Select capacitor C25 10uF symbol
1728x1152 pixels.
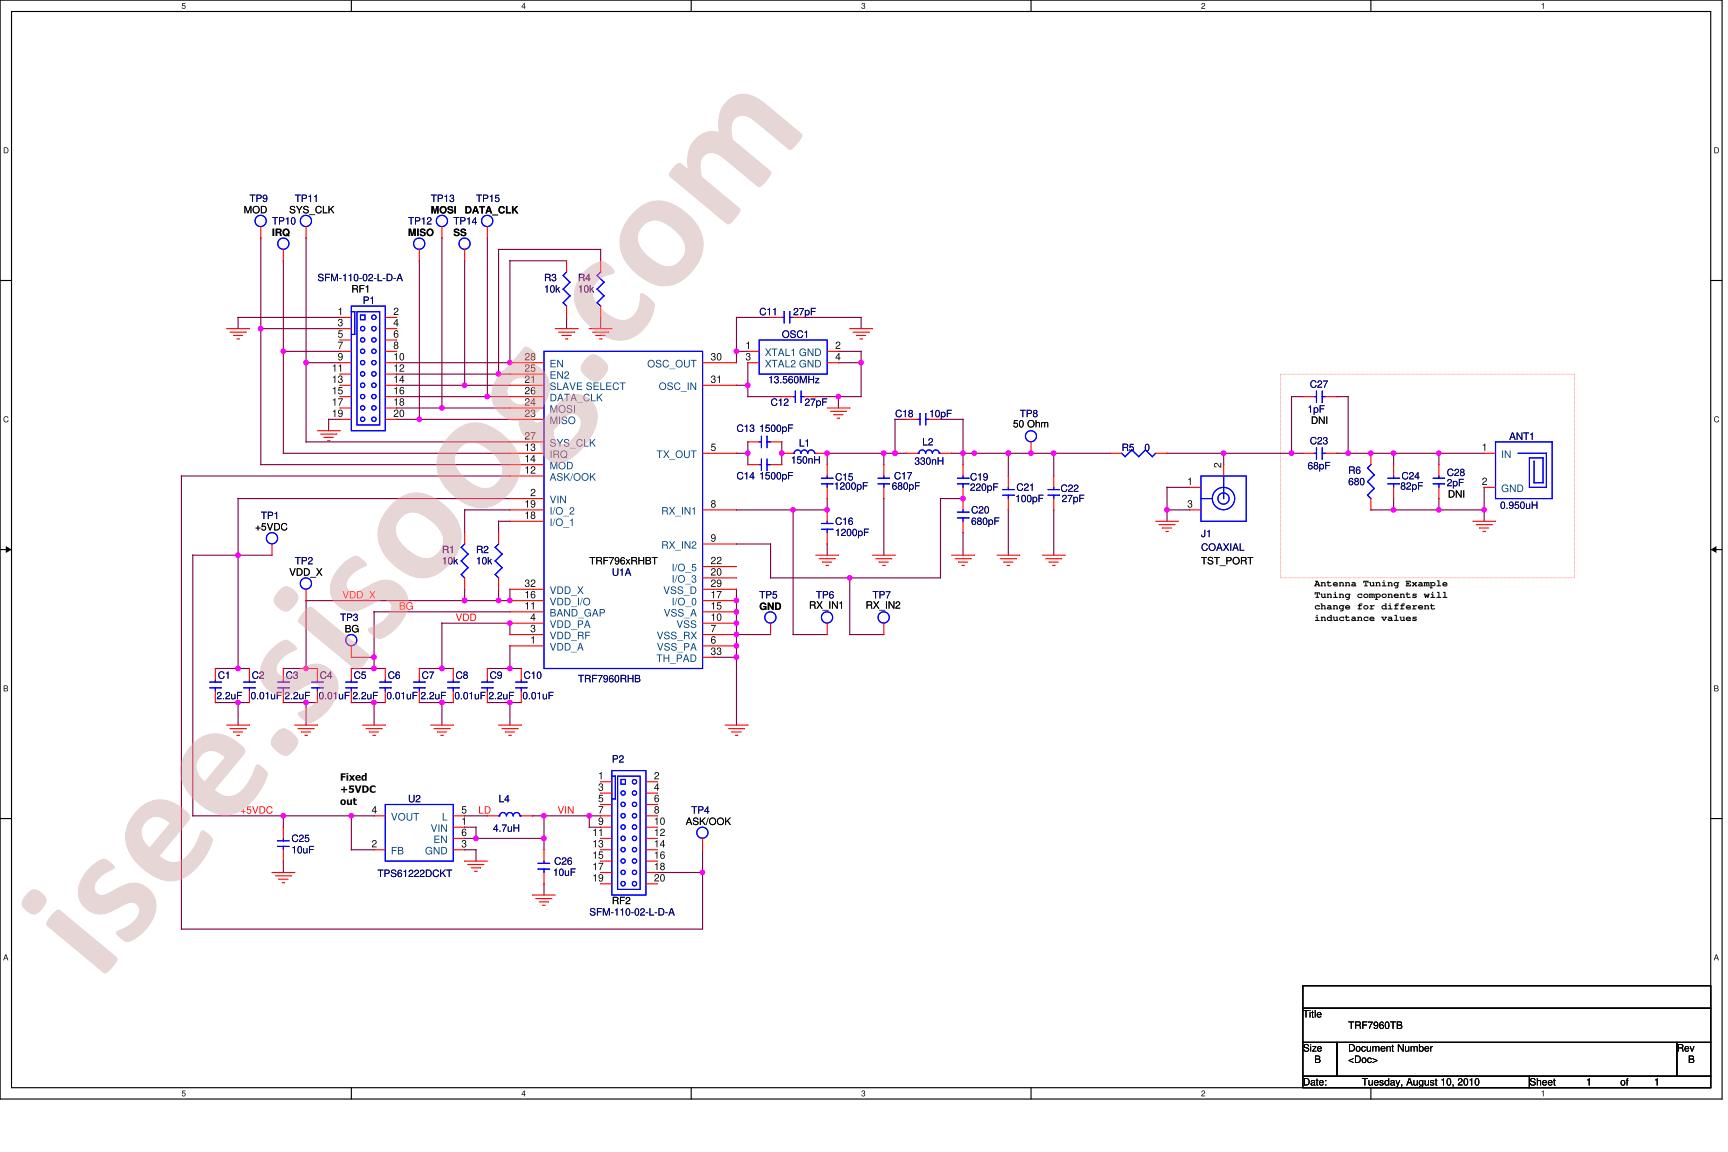point(284,843)
